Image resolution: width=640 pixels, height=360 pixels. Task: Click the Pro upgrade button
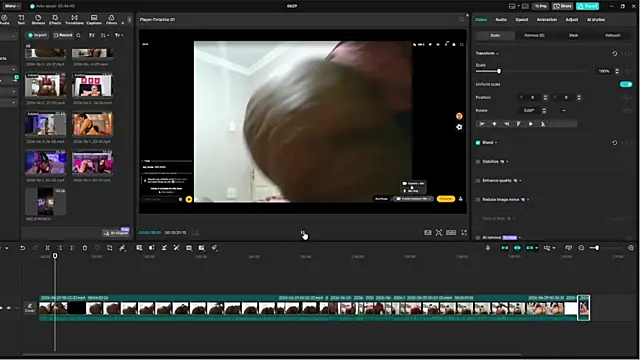point(540,6)
